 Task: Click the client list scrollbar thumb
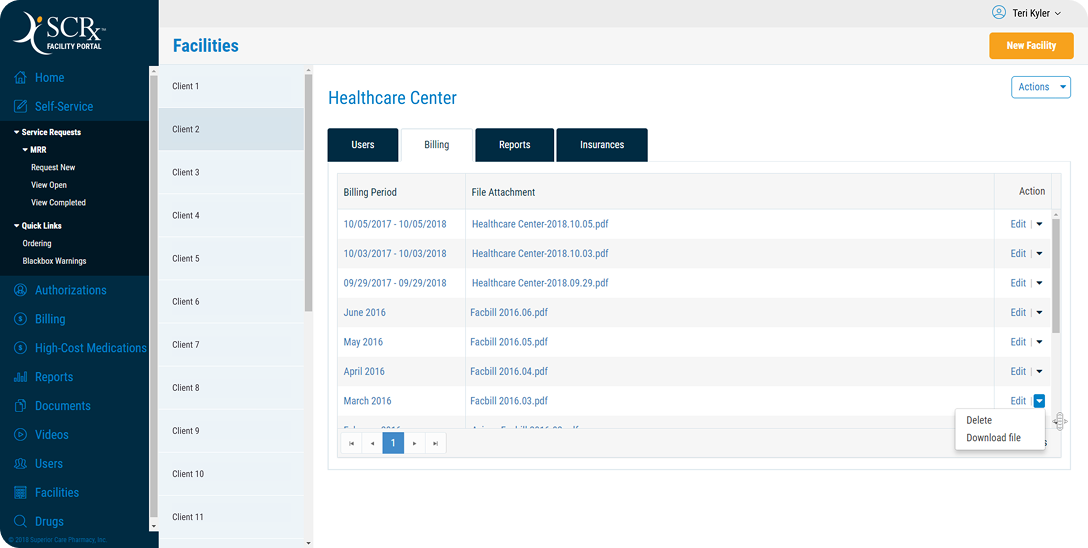coord(309,193)
